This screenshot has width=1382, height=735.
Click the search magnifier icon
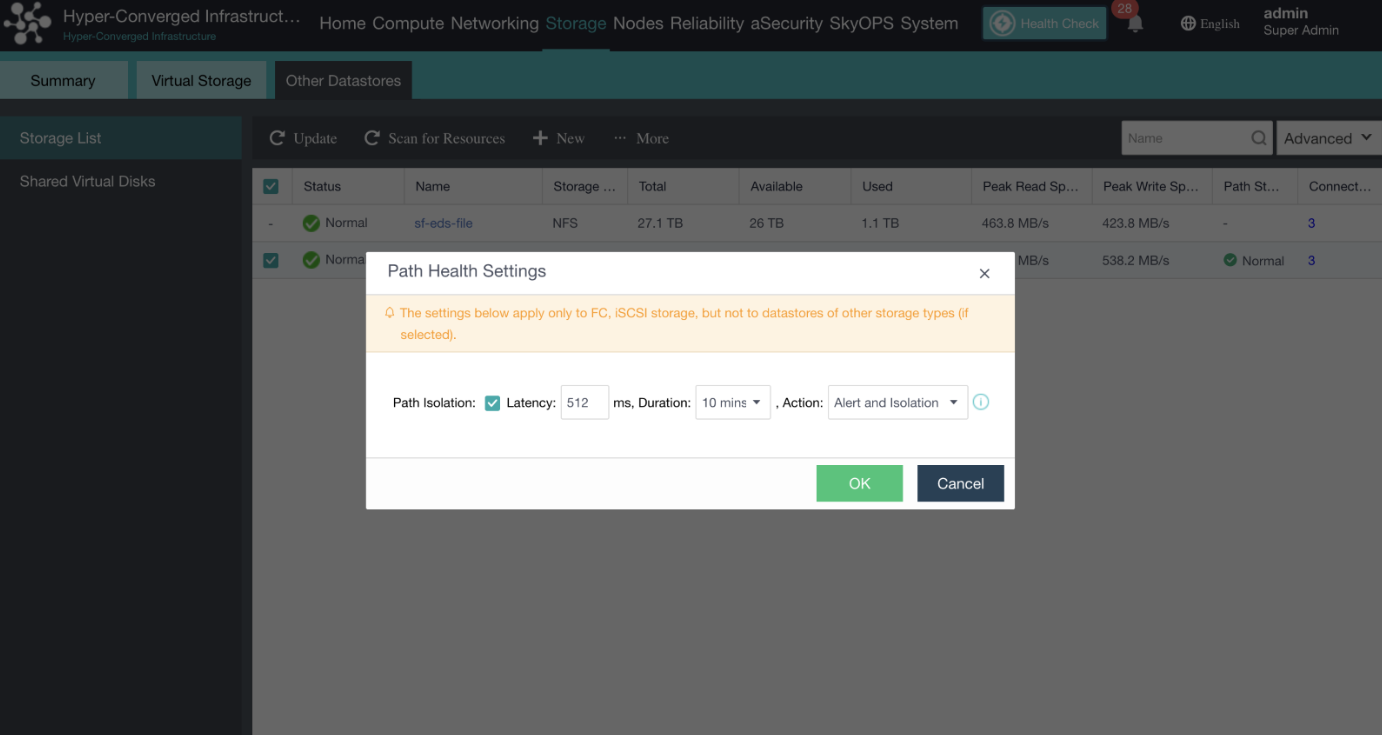pos(1259,138)
